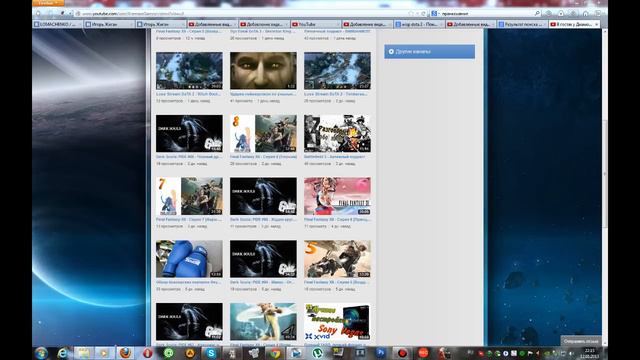Open the Windows Start menu
This screenshot has height=360, width=640.
click(41, 353)
